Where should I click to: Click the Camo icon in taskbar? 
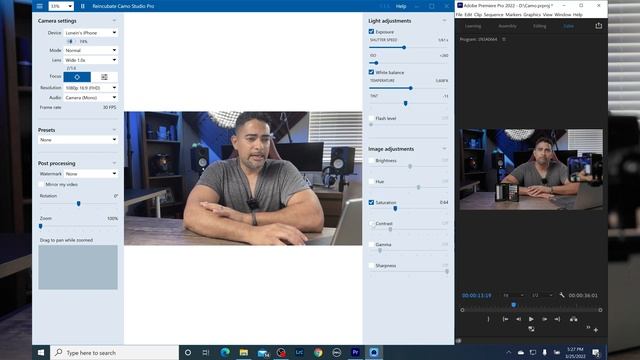374,352
